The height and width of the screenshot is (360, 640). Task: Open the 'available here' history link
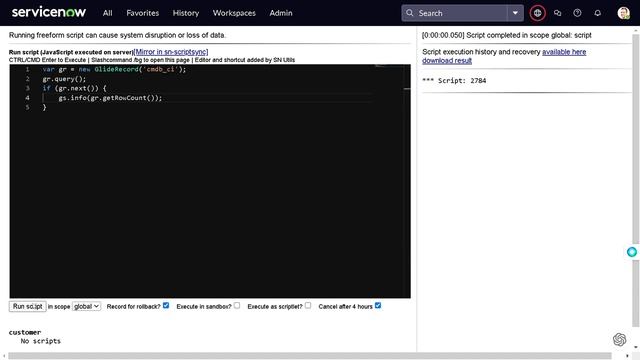click(x=564, y=52)
